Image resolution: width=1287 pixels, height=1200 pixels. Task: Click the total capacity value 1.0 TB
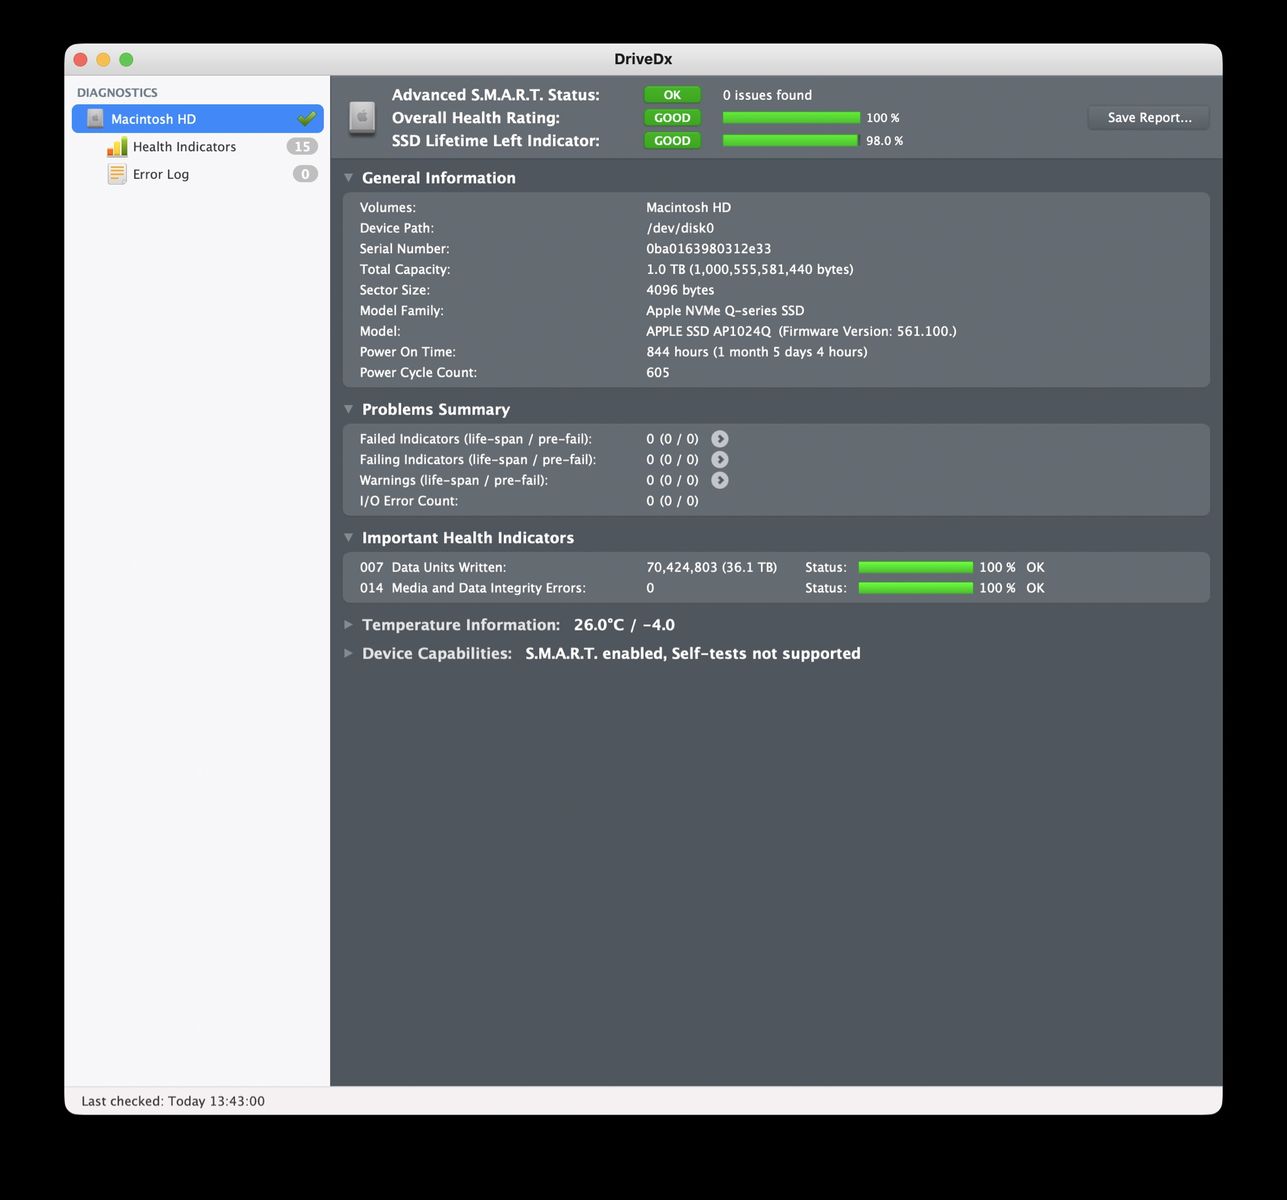click(750, 270)
